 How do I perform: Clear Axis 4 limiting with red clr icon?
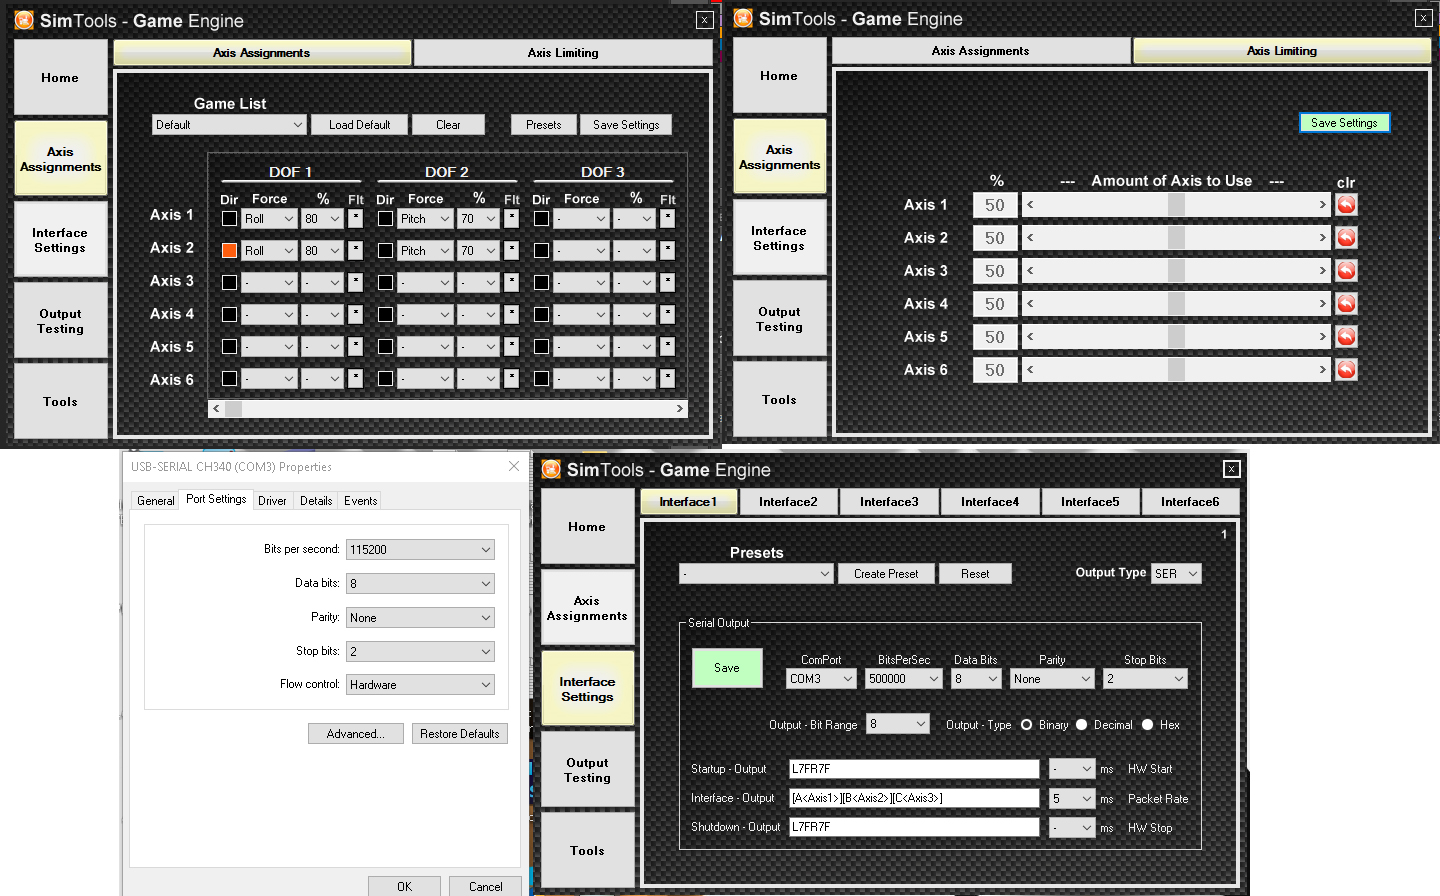(x=1347, y=304)
